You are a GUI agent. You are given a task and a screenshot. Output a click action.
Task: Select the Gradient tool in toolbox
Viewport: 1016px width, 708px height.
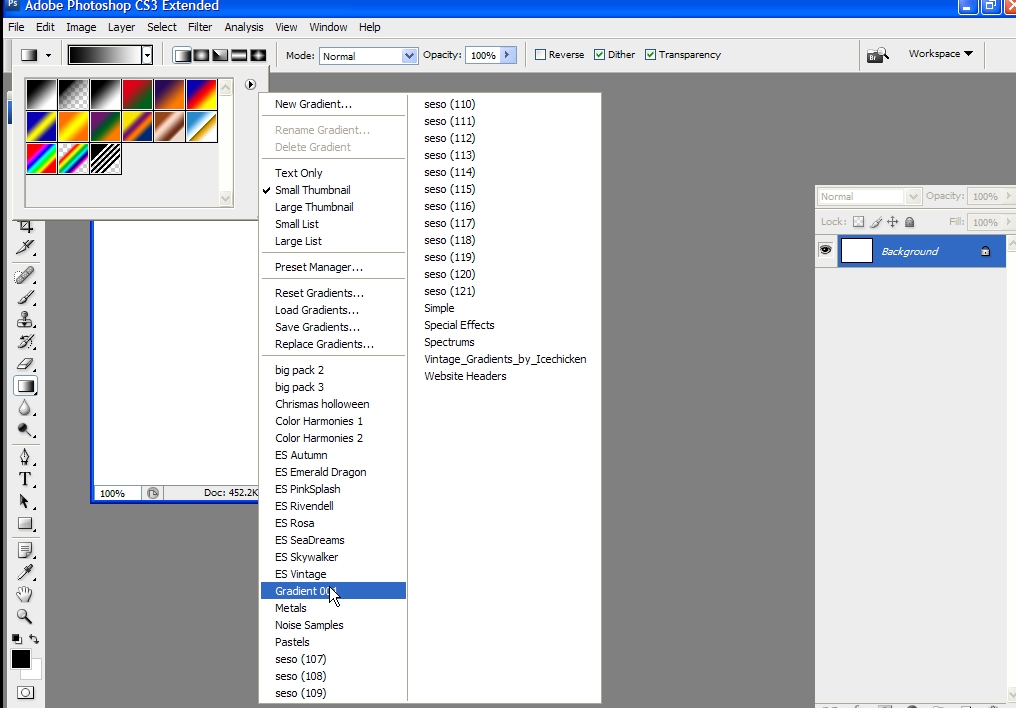pyautogui.click(x=25, y=386)
